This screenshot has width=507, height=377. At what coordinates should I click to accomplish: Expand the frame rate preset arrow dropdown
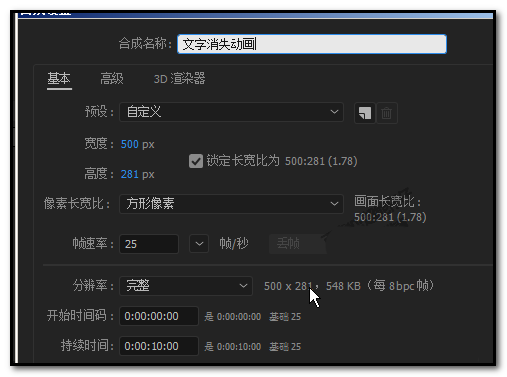click(x=199, y=244)
